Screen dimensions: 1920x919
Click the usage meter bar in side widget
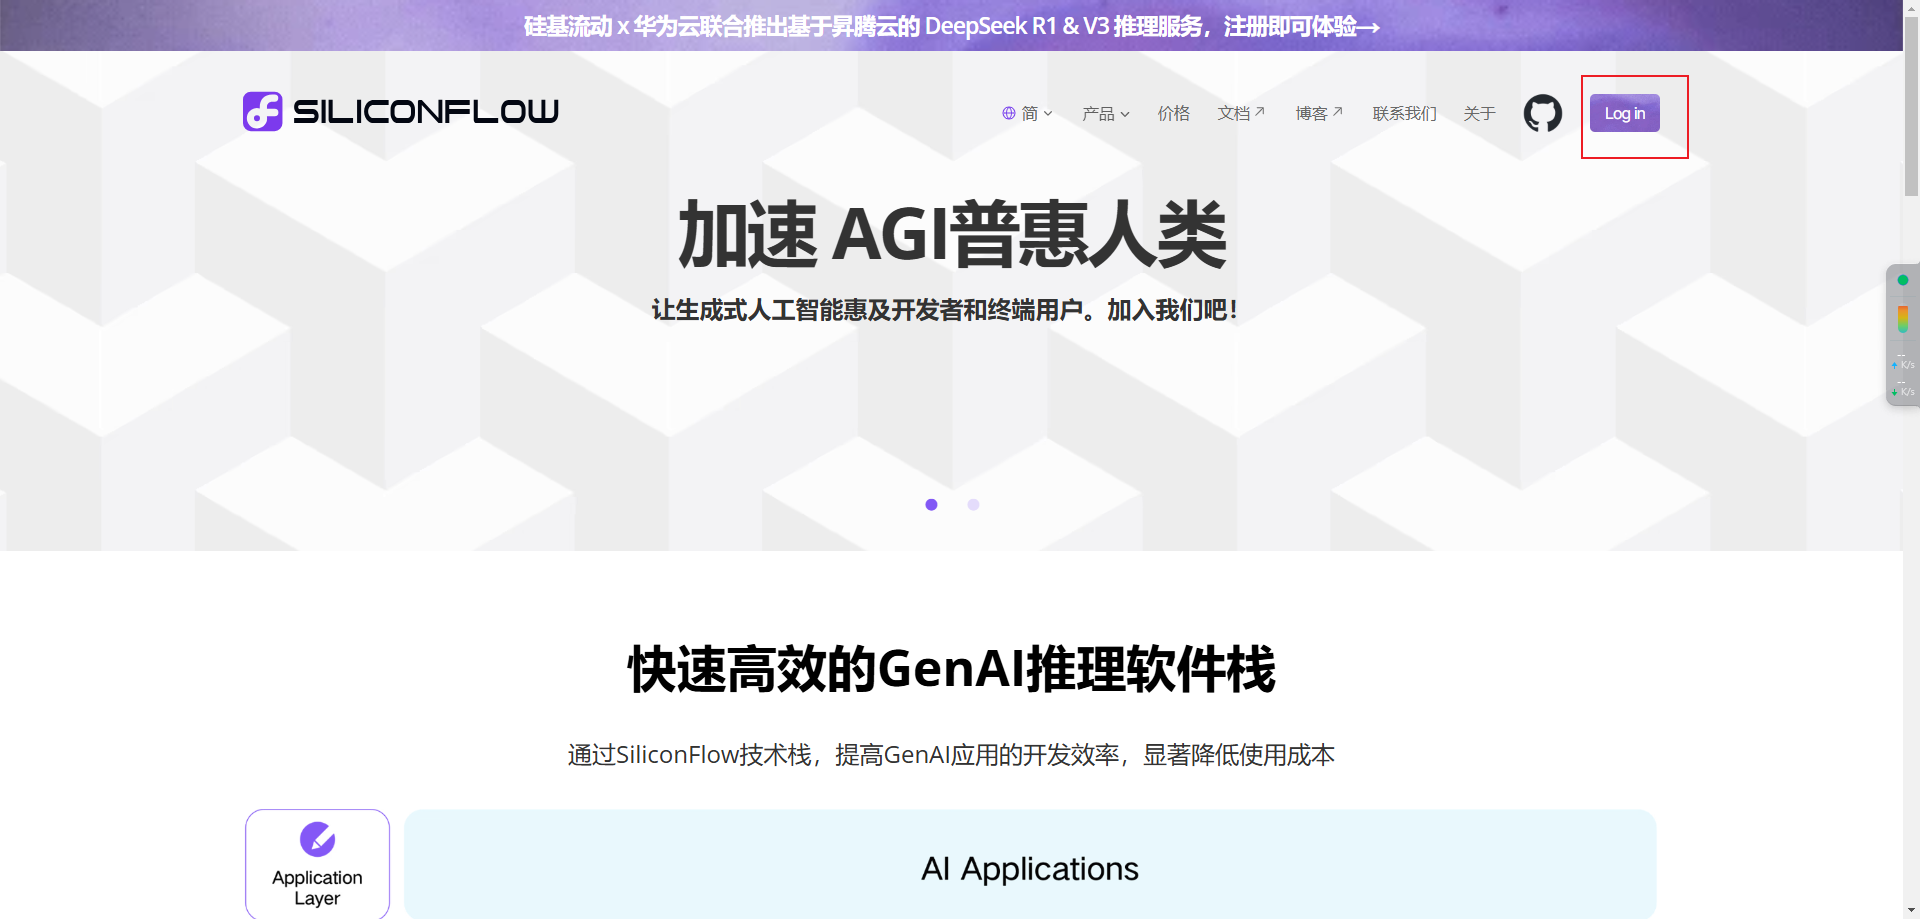[1903, 319]
